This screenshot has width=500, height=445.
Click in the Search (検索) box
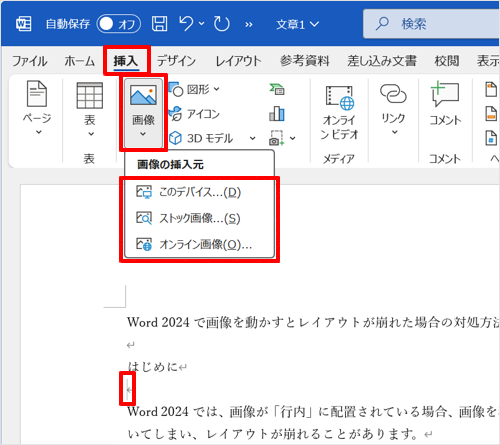432,24
